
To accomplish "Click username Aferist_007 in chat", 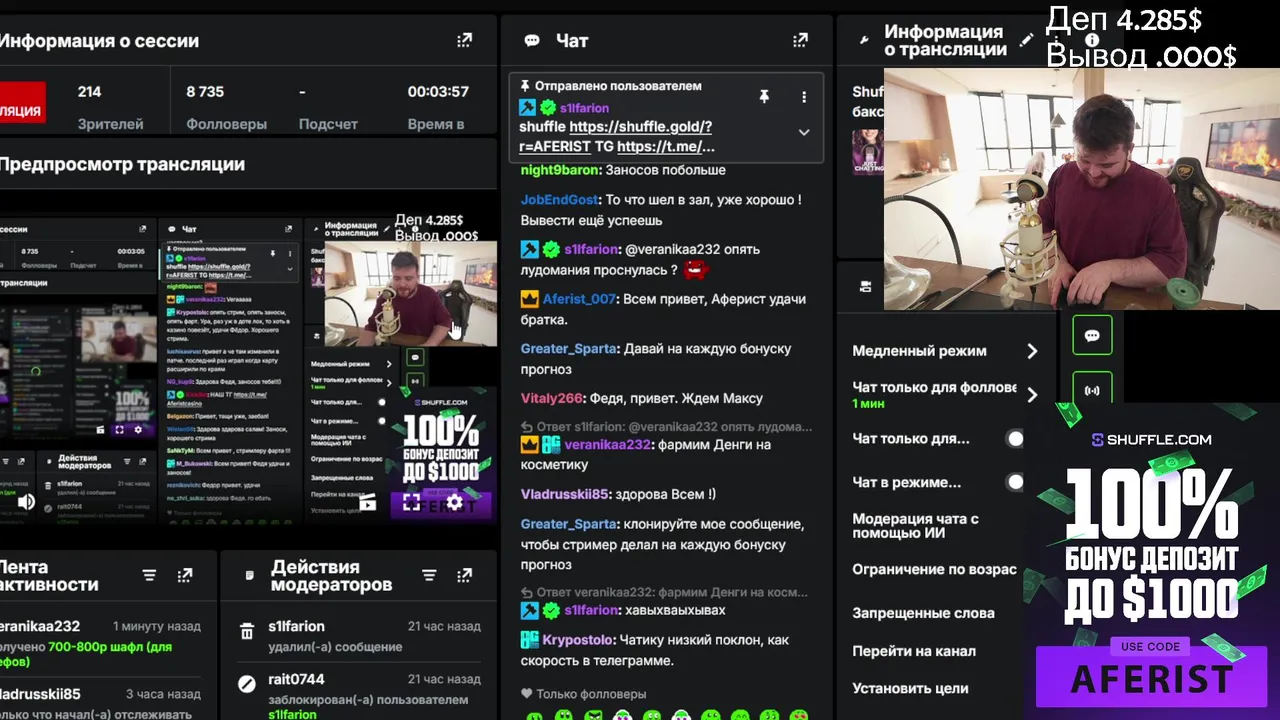I will pos(579,299).
